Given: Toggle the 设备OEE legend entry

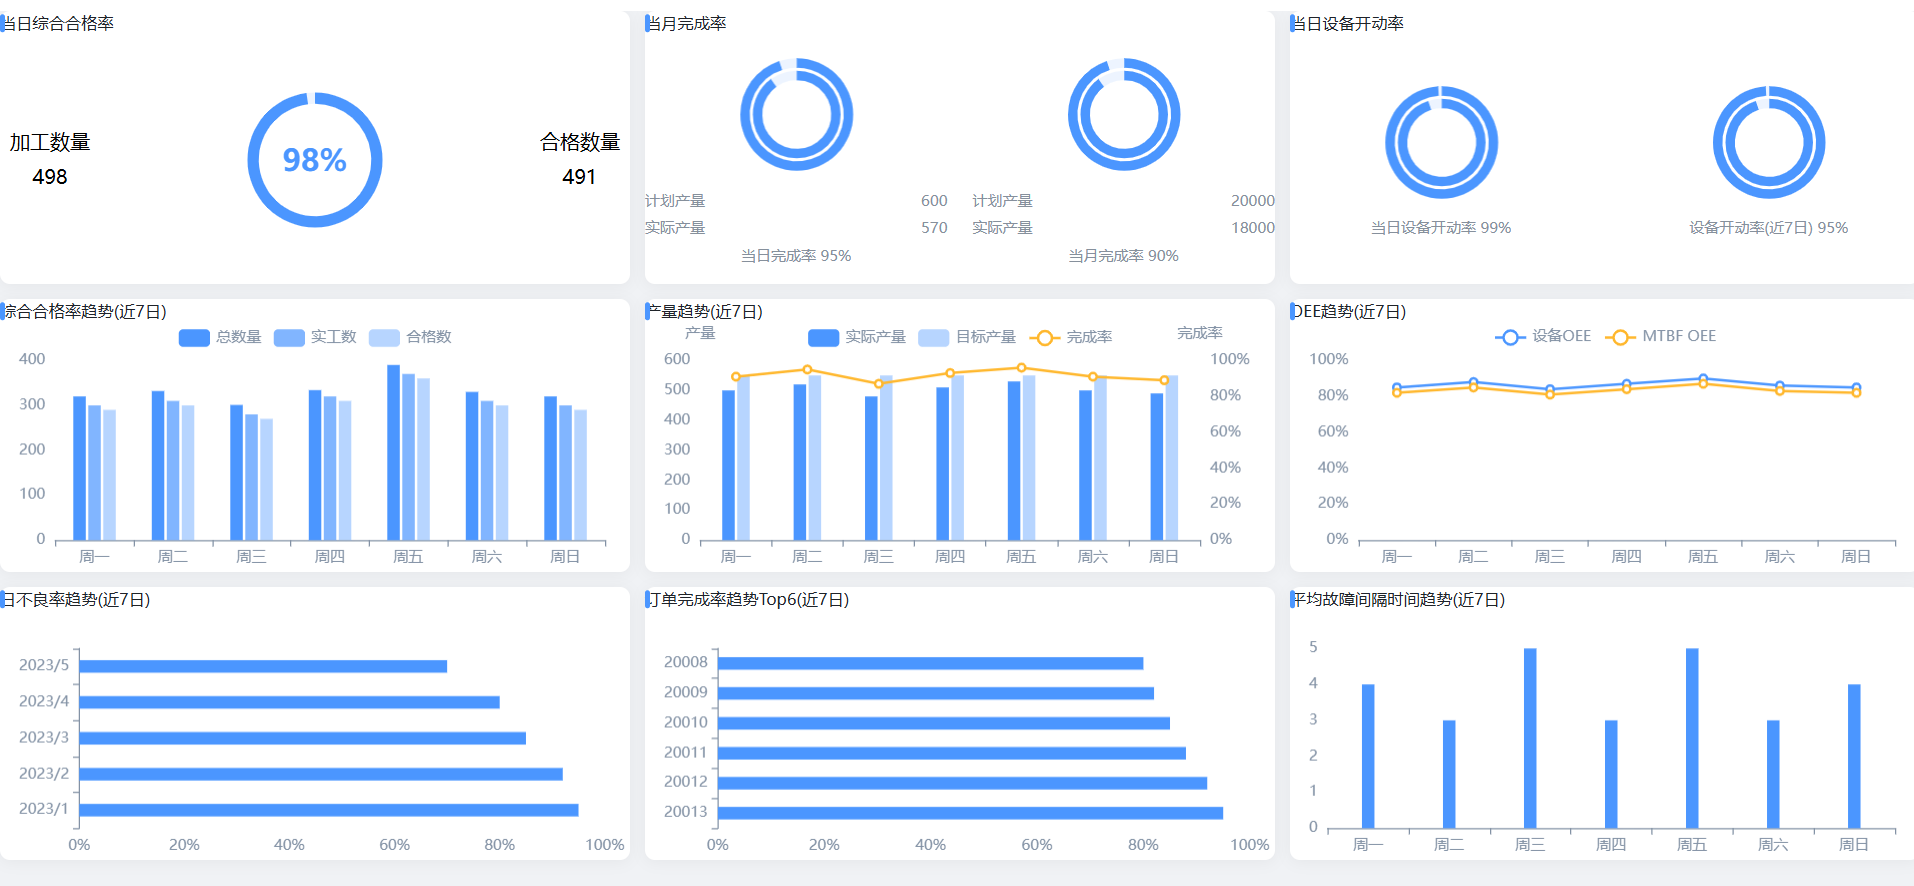Looking at the screenshot, I should coord(1543,336).
